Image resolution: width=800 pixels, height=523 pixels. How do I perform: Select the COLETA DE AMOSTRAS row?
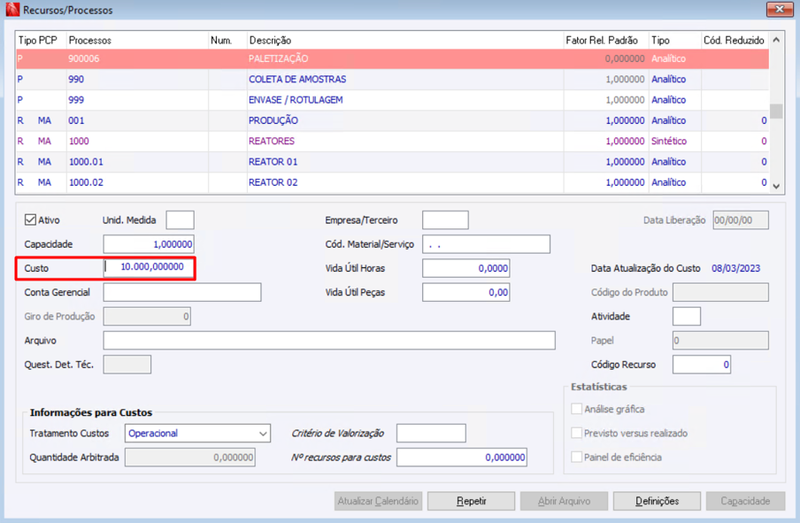(392, 79)
